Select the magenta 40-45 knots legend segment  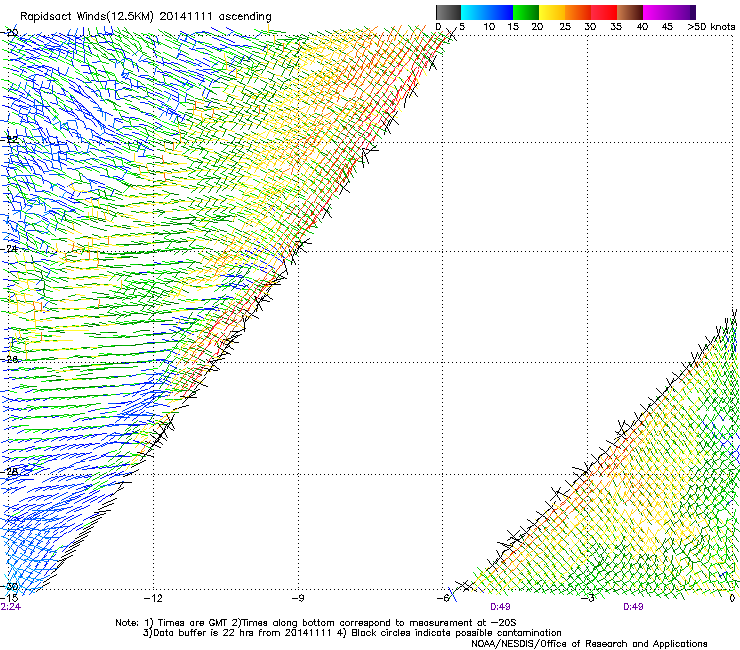pyautogui.click(x=656, y=12)
